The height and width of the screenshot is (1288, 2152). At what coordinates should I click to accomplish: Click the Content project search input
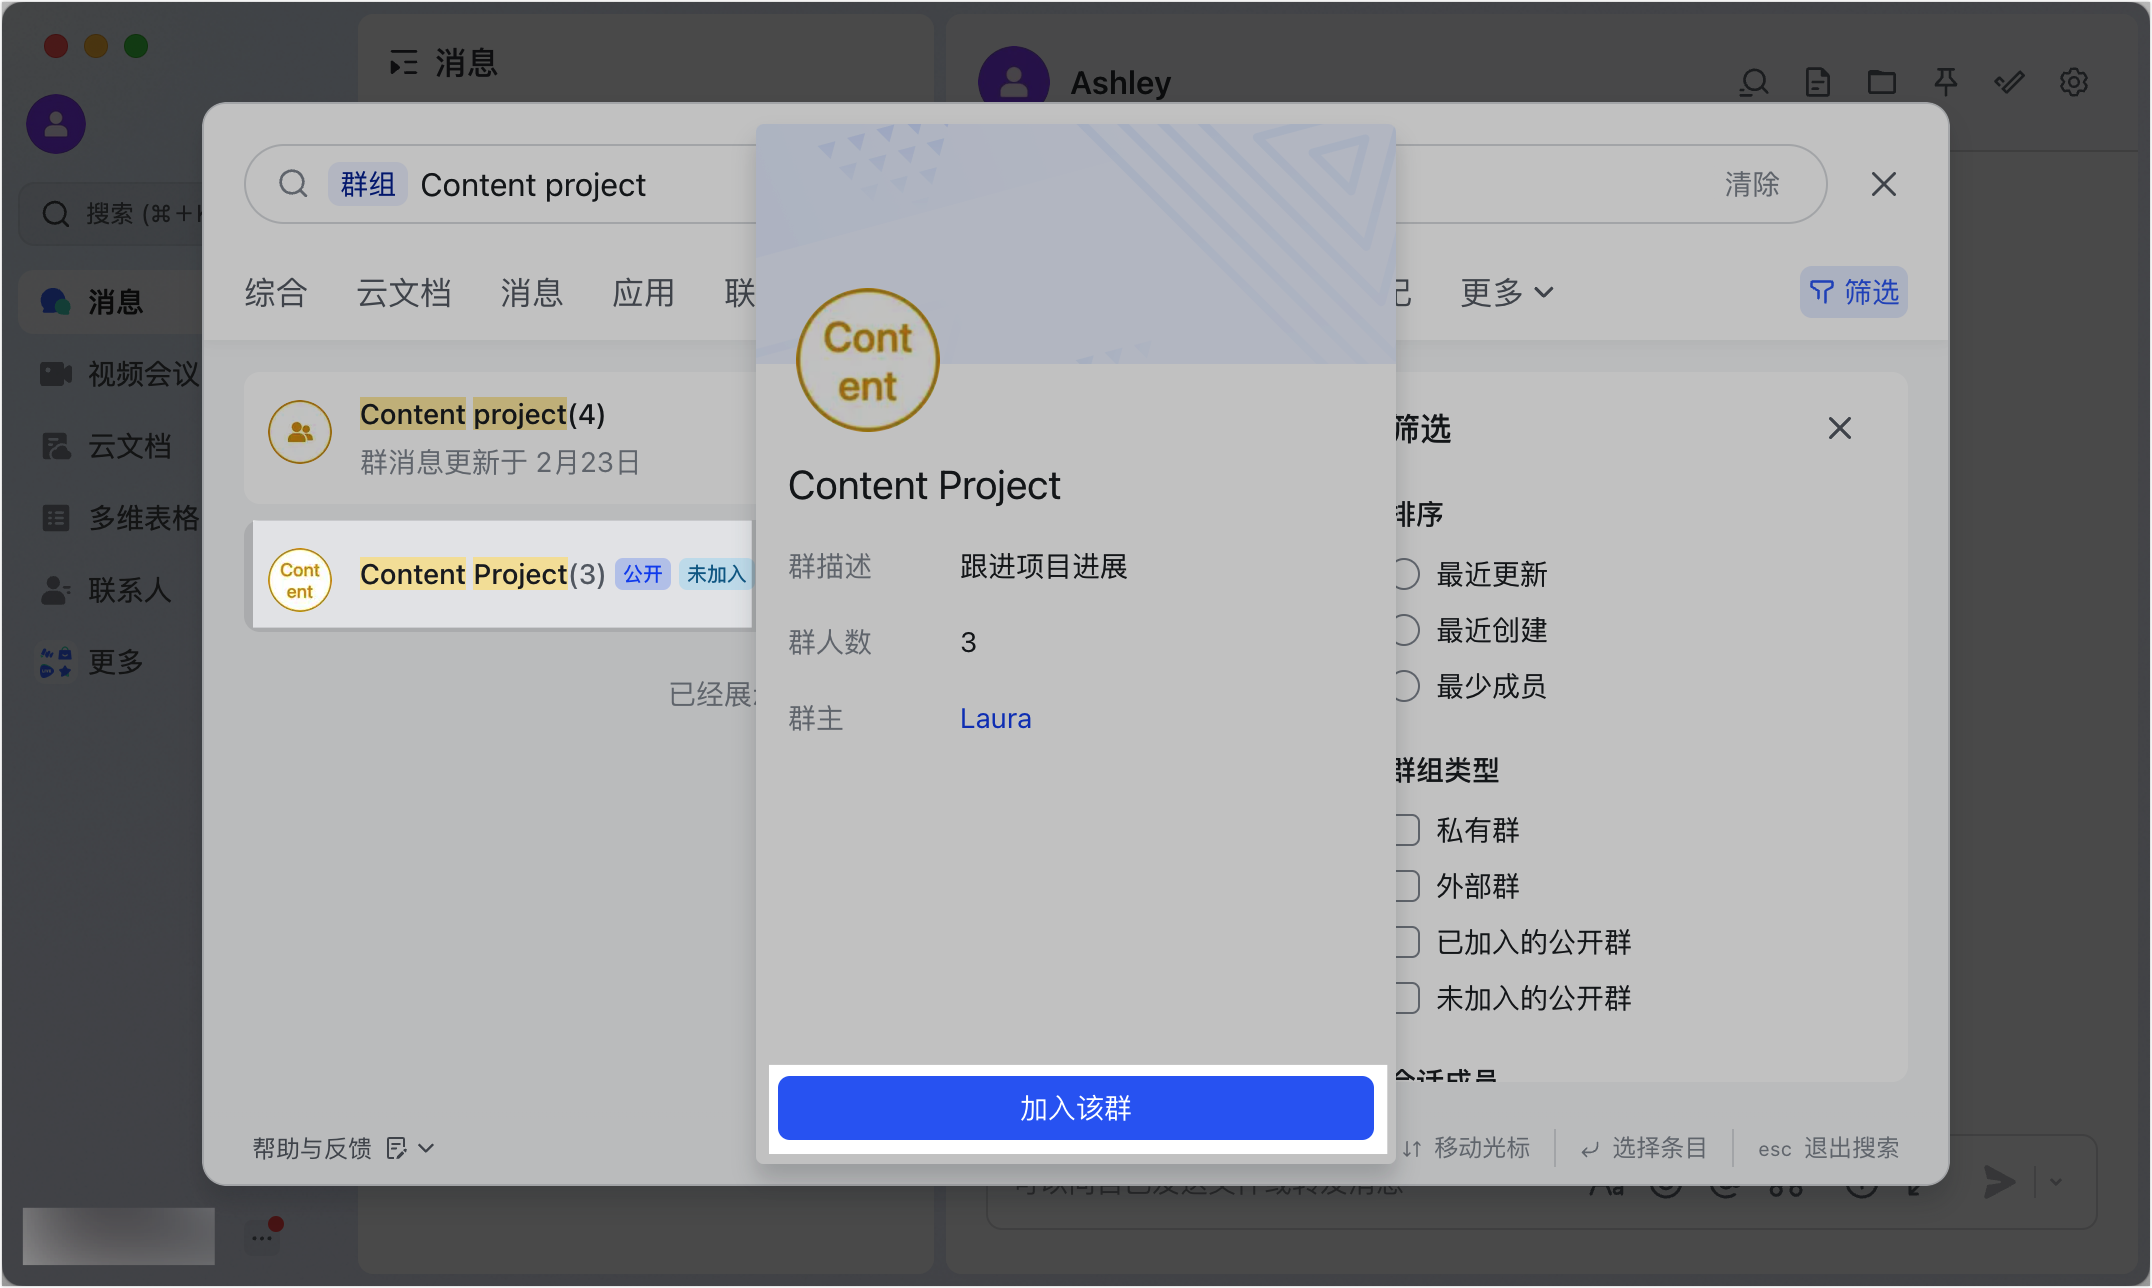click(533, 185)
